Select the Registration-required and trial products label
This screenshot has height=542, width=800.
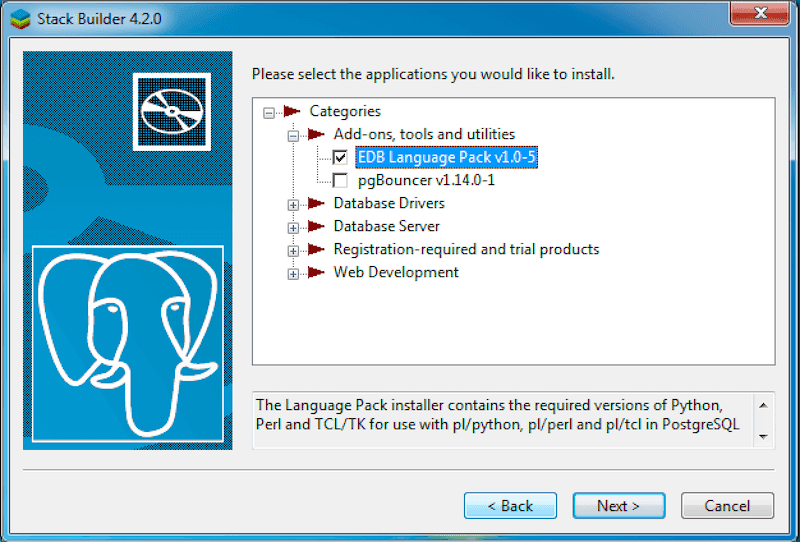click(466, 250)
